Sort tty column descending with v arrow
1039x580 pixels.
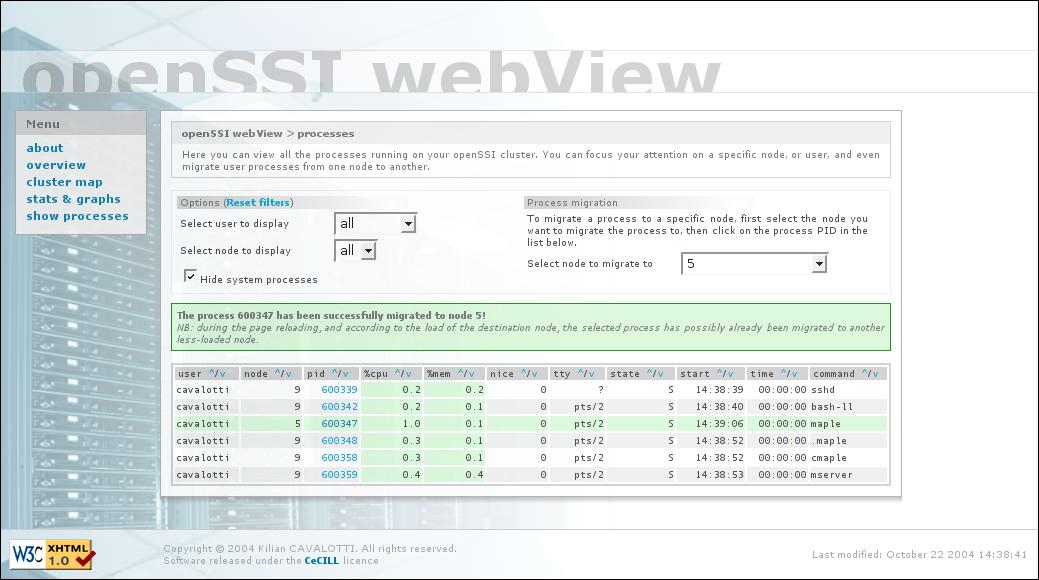pyautogui.click(x=590, y=374)
